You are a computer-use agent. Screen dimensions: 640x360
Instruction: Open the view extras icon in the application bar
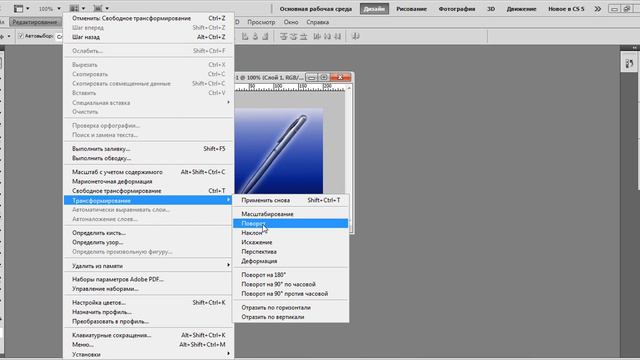click(18, 8)
